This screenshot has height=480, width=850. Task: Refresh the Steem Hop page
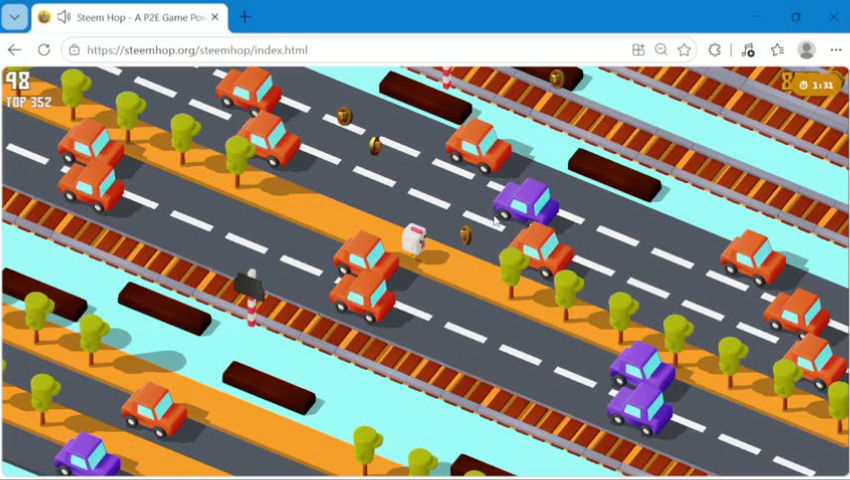tap(44, 50)
